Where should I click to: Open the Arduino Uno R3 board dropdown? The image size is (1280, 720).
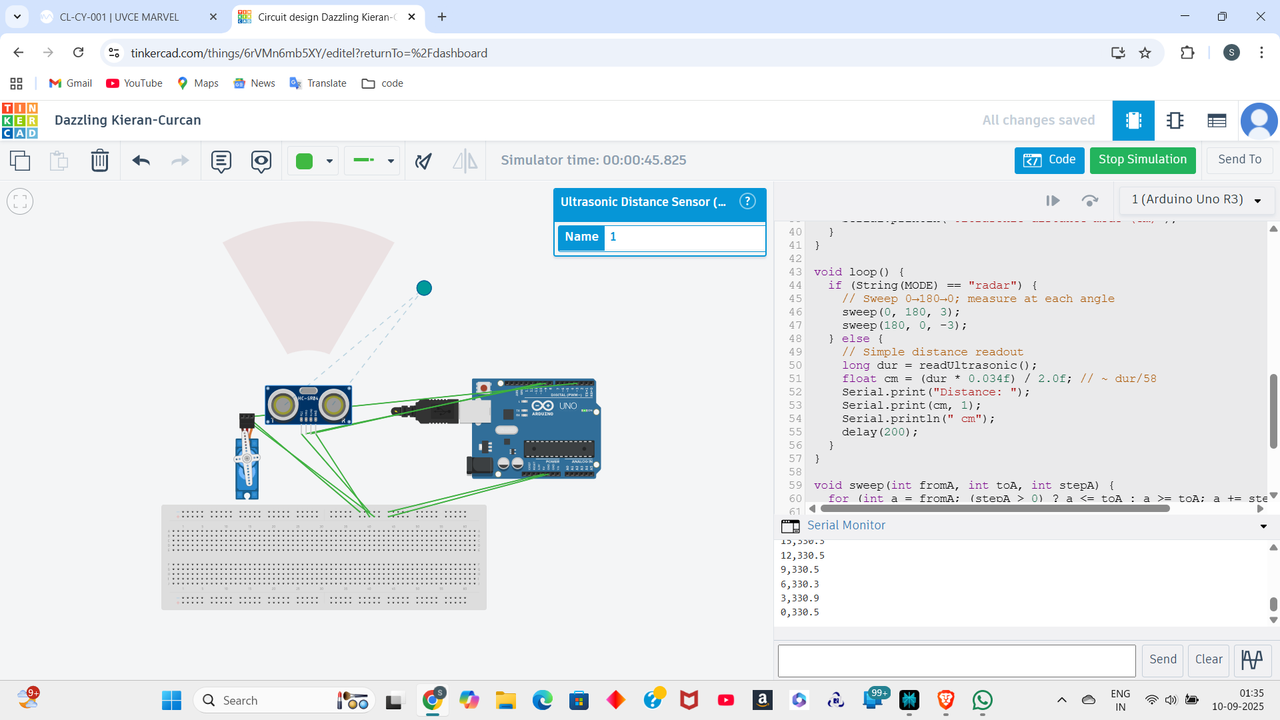click(1196, 200)
